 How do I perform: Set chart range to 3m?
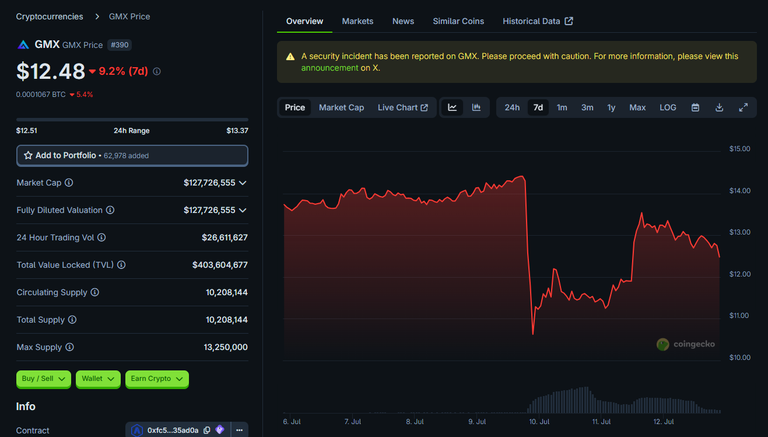coord(587,108)
